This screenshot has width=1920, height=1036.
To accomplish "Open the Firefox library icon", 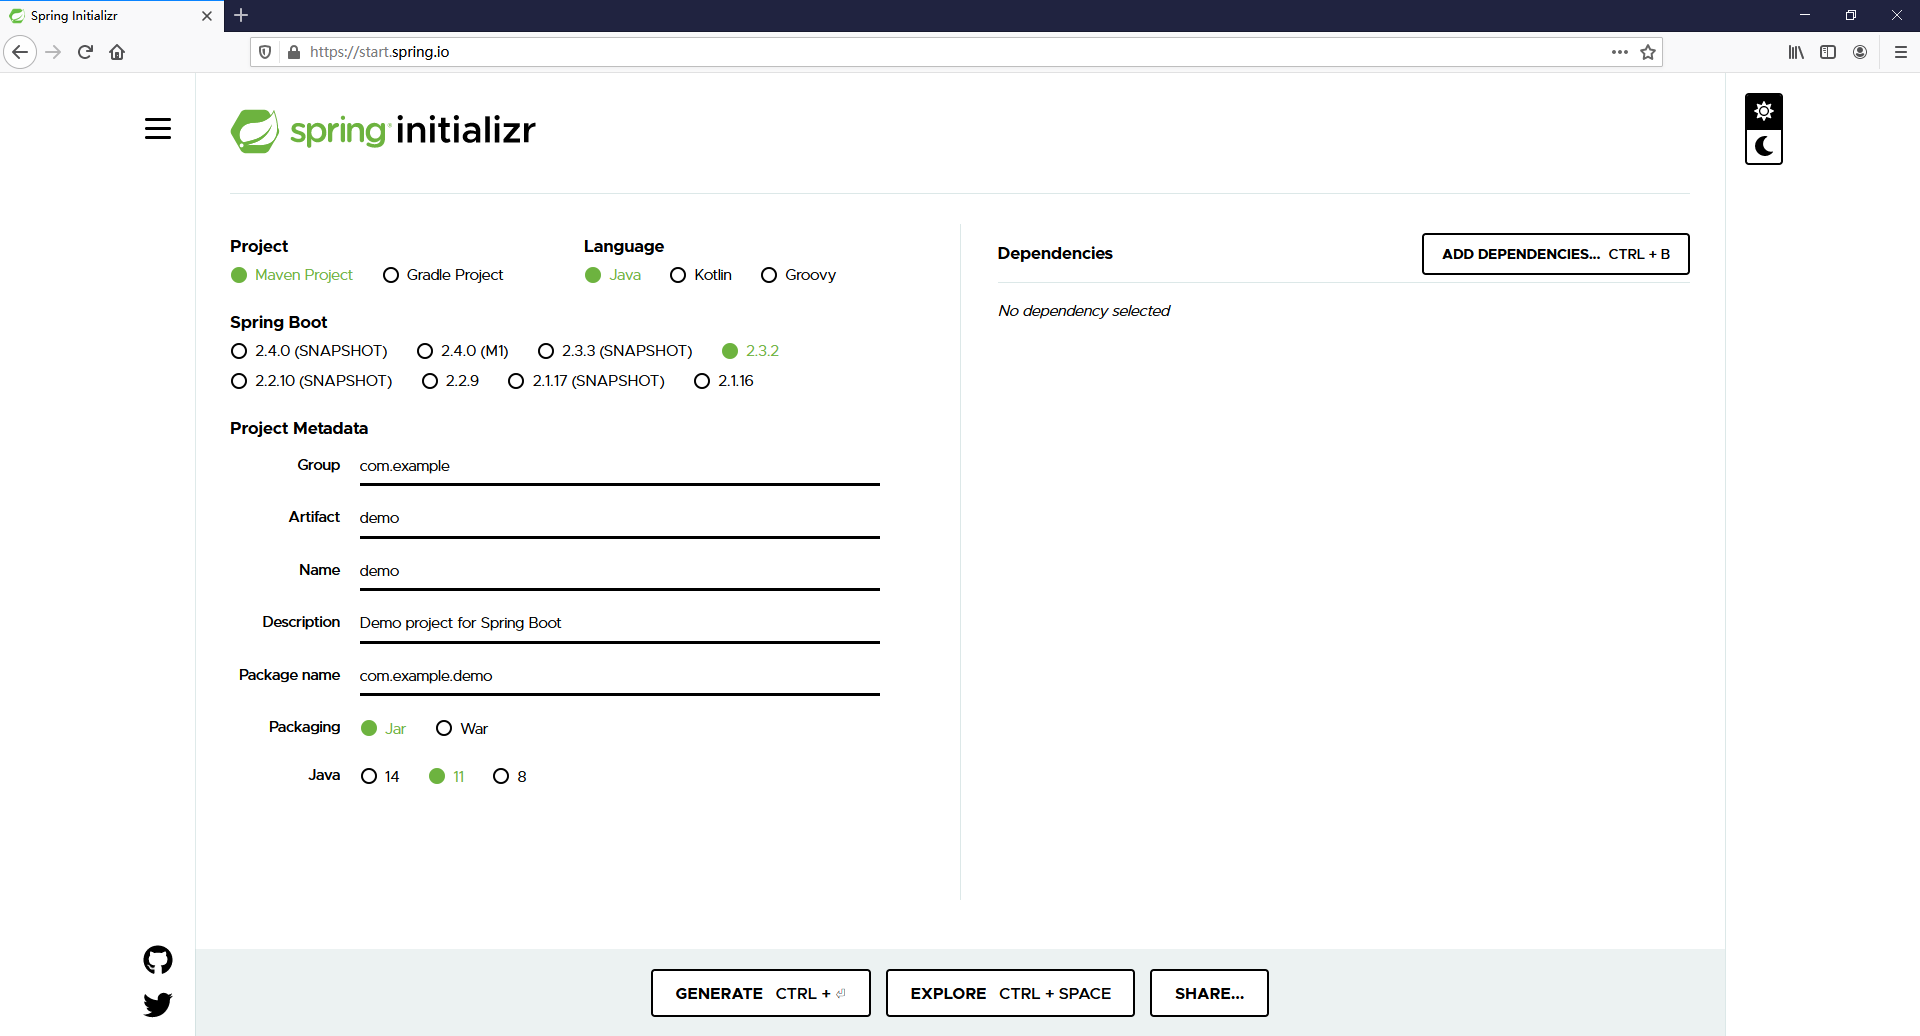I will [1796, 52].
